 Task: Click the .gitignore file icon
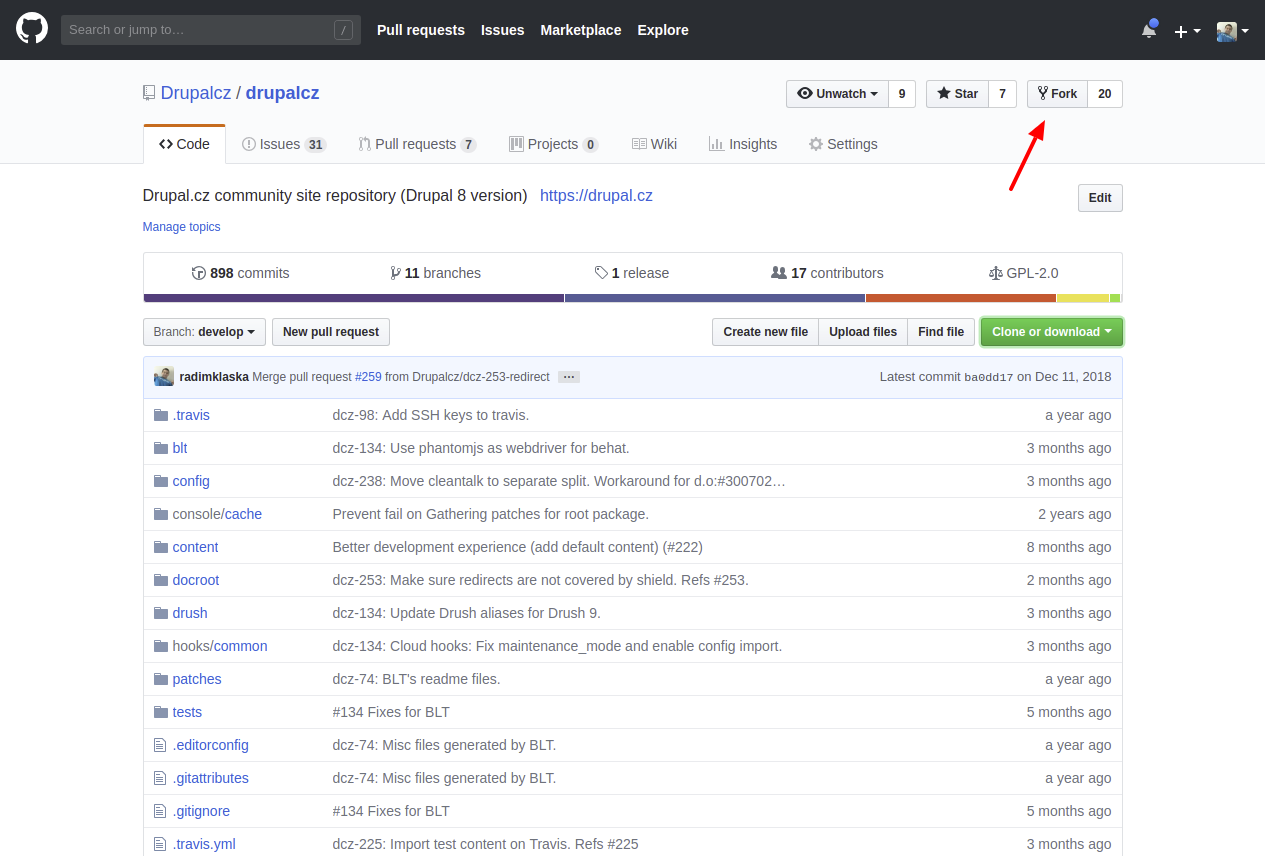pyautogui.click(x=160, y=811)
